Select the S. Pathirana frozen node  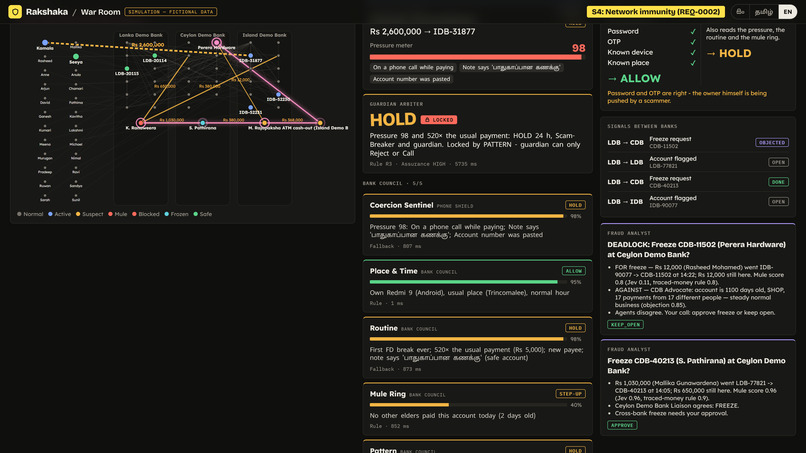pyautogui.click(x=203, y=122)
